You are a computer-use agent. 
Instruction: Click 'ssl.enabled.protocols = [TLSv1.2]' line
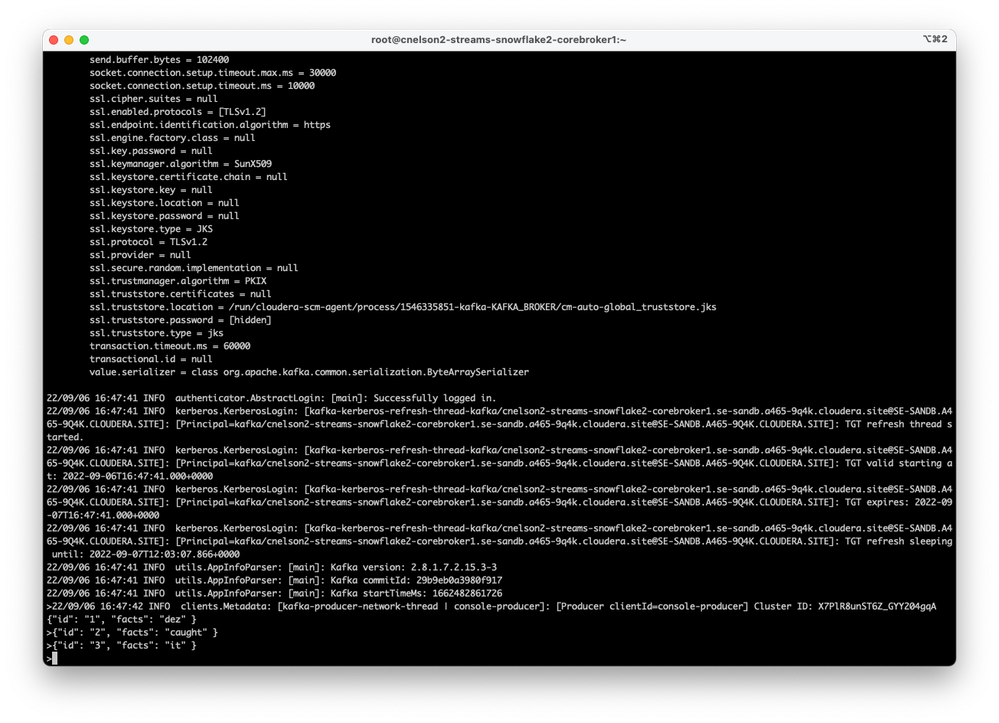pyautogui.click(x=178, y=111)
